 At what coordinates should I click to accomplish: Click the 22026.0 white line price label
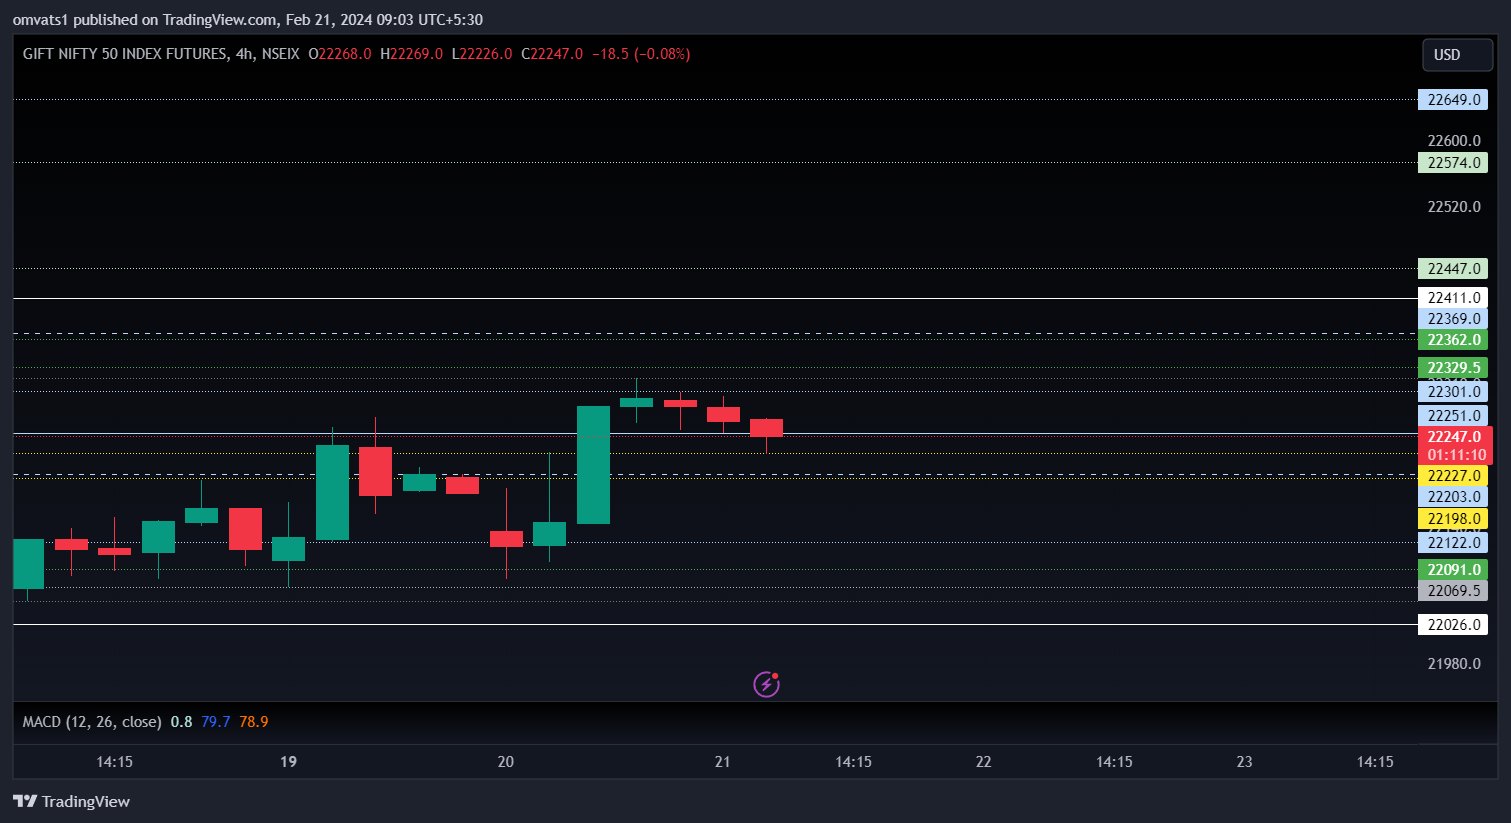[x=1453, y=625]
